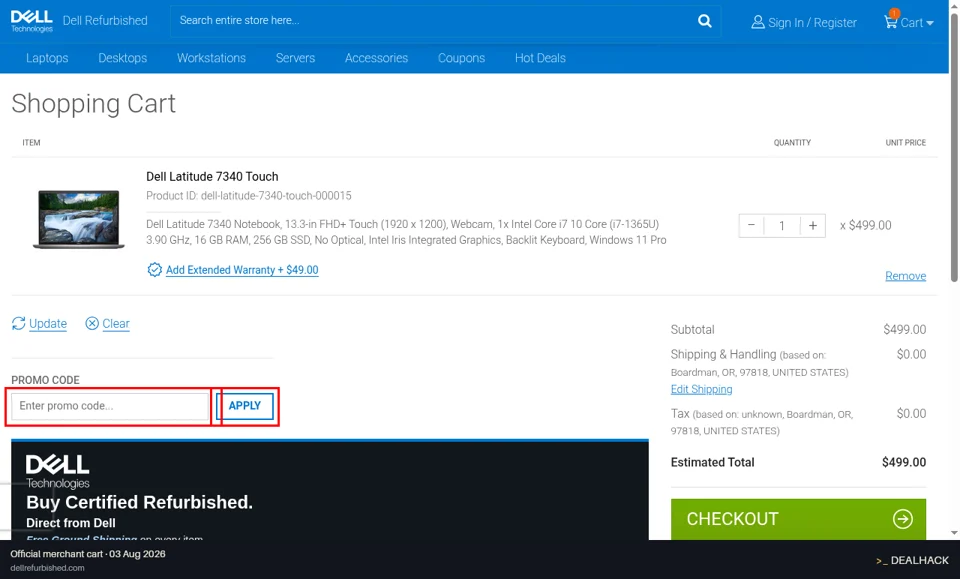The image size is (960, 579).
Task: Click the Estimated Total $499.00 amount
Action: 904,462
